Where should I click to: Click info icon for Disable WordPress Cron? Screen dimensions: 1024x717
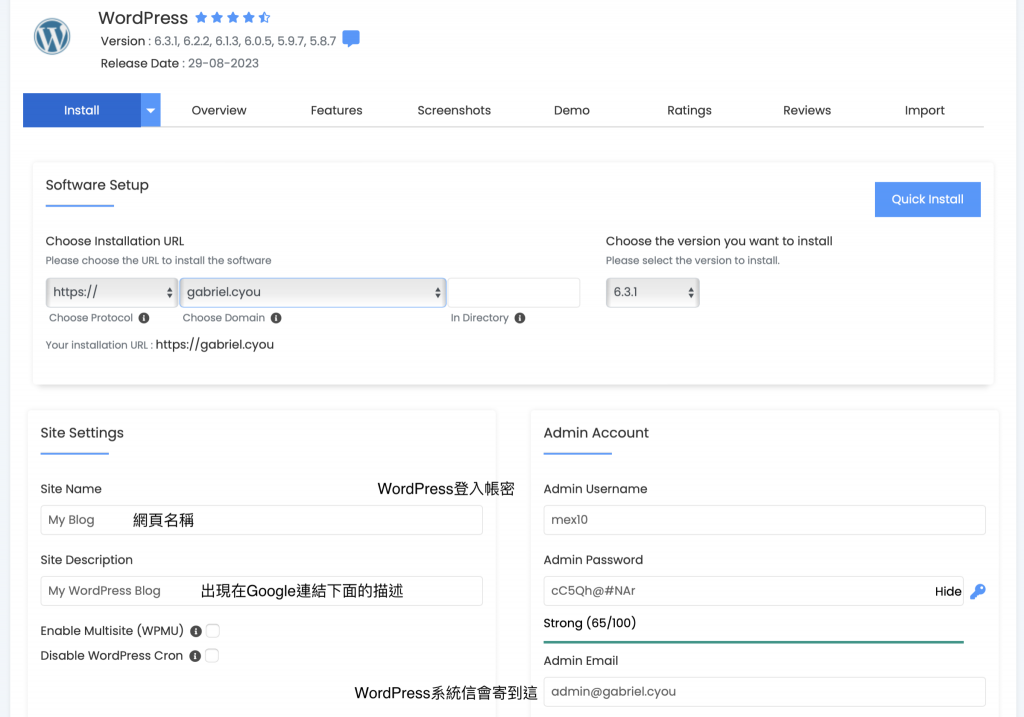pos(195,656)
